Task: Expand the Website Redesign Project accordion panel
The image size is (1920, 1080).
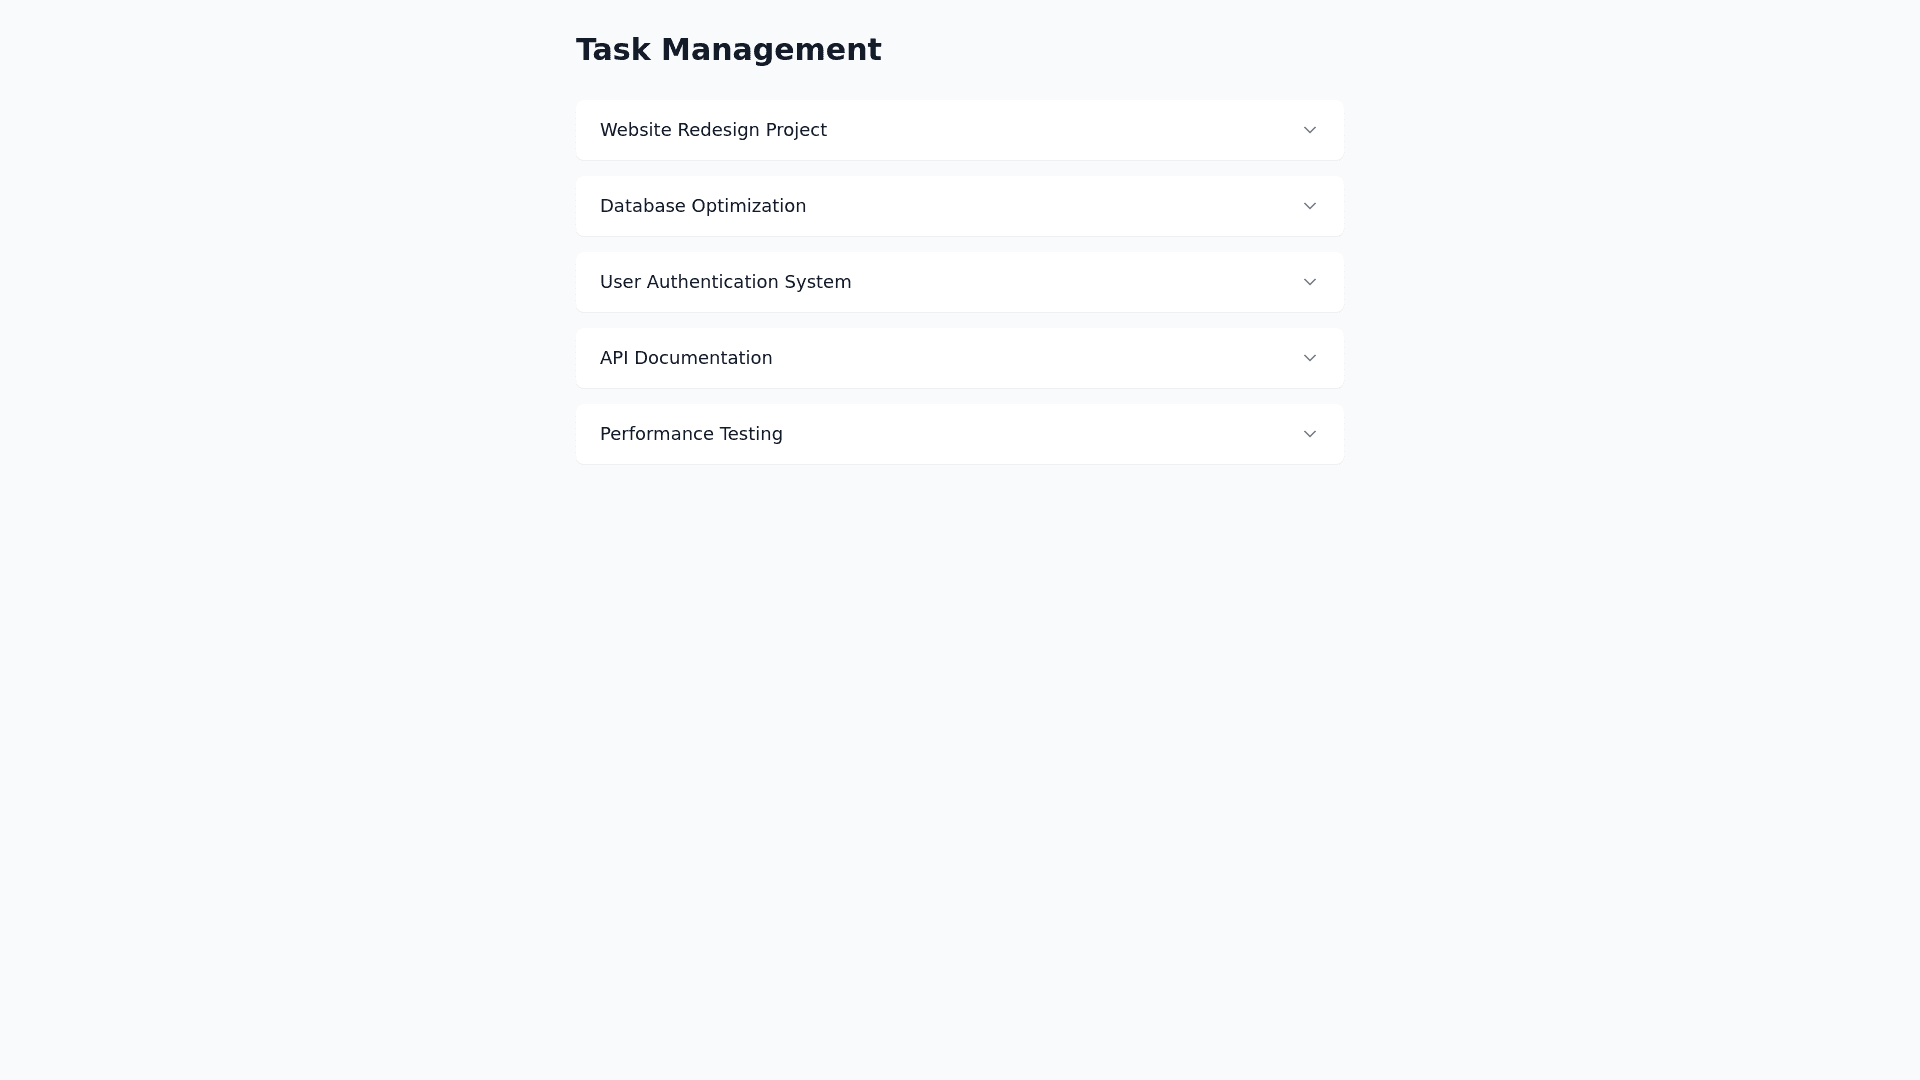Action: [960, 130]
